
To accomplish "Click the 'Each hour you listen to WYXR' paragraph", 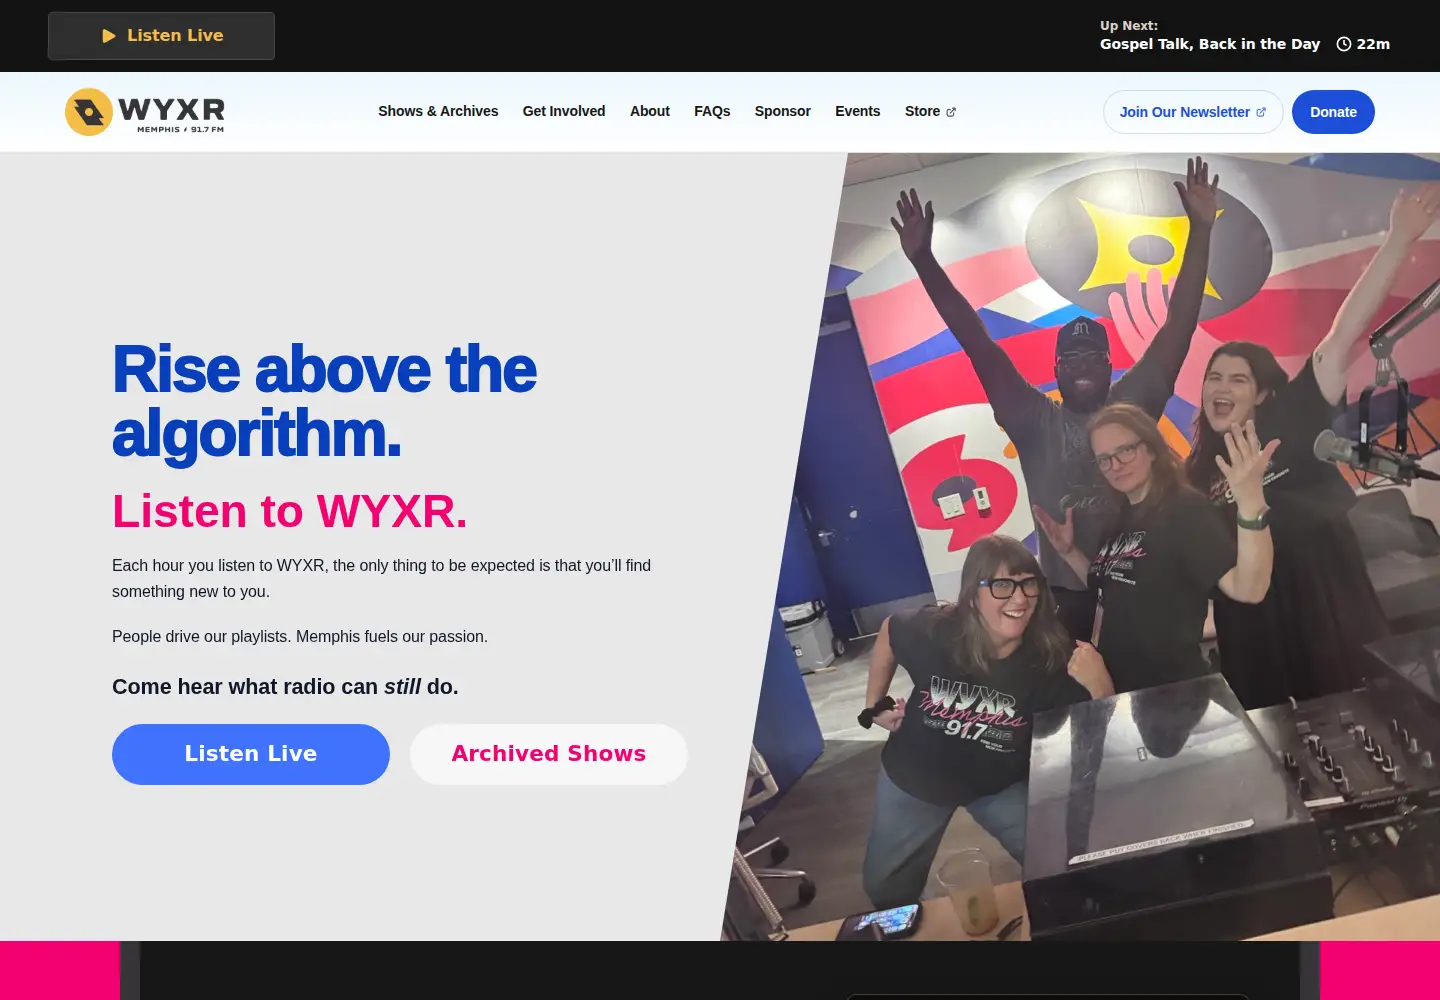I will coord(381,579).
